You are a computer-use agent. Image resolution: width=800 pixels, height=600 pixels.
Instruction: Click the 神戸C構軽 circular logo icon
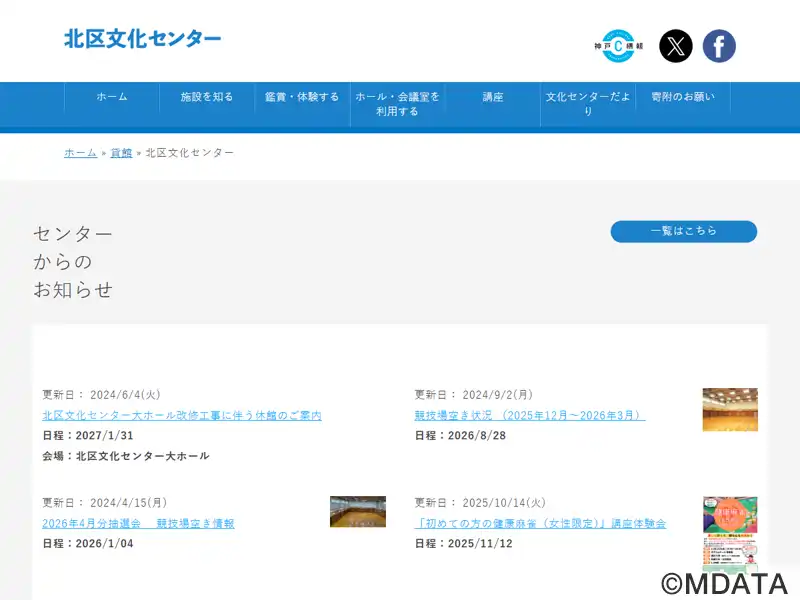coord(618,46)
